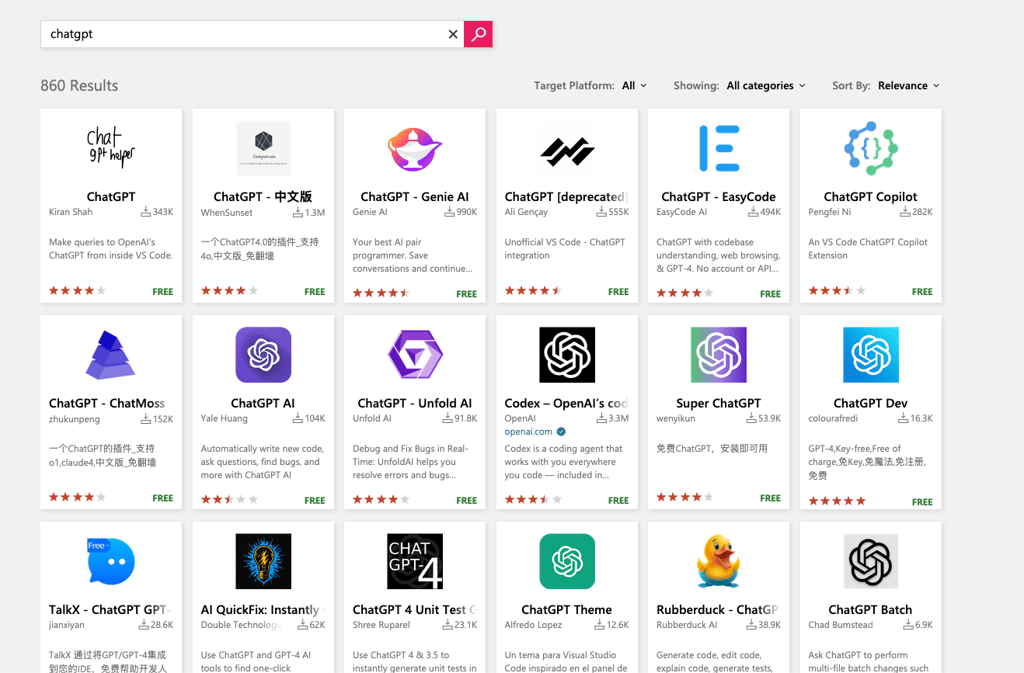This screenshot has width=1024, height=673.
Task: Open ChatGPT extension title by Kiran Shah
Action: pyautogui.click(x=111, y=196)
